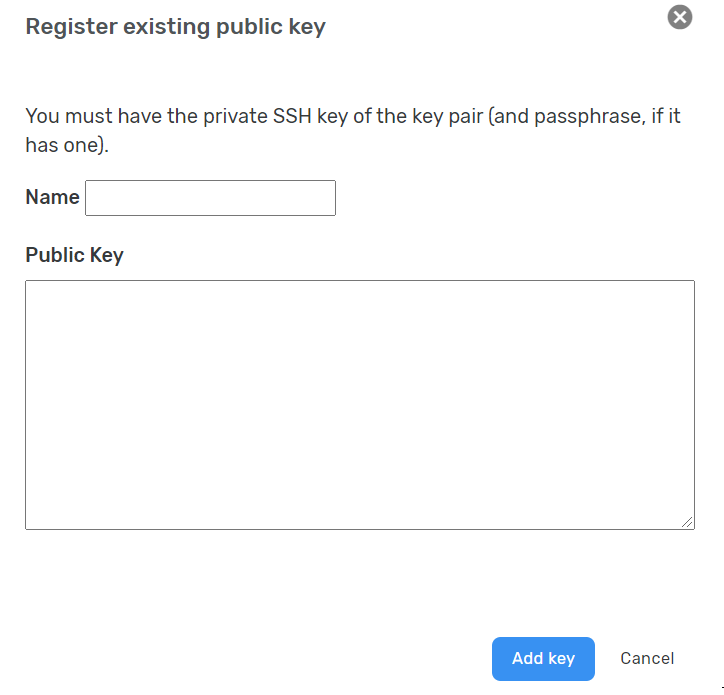724x695 pixels.
Task: Click the textarea resize handle corner
Action: coord(687,522)
